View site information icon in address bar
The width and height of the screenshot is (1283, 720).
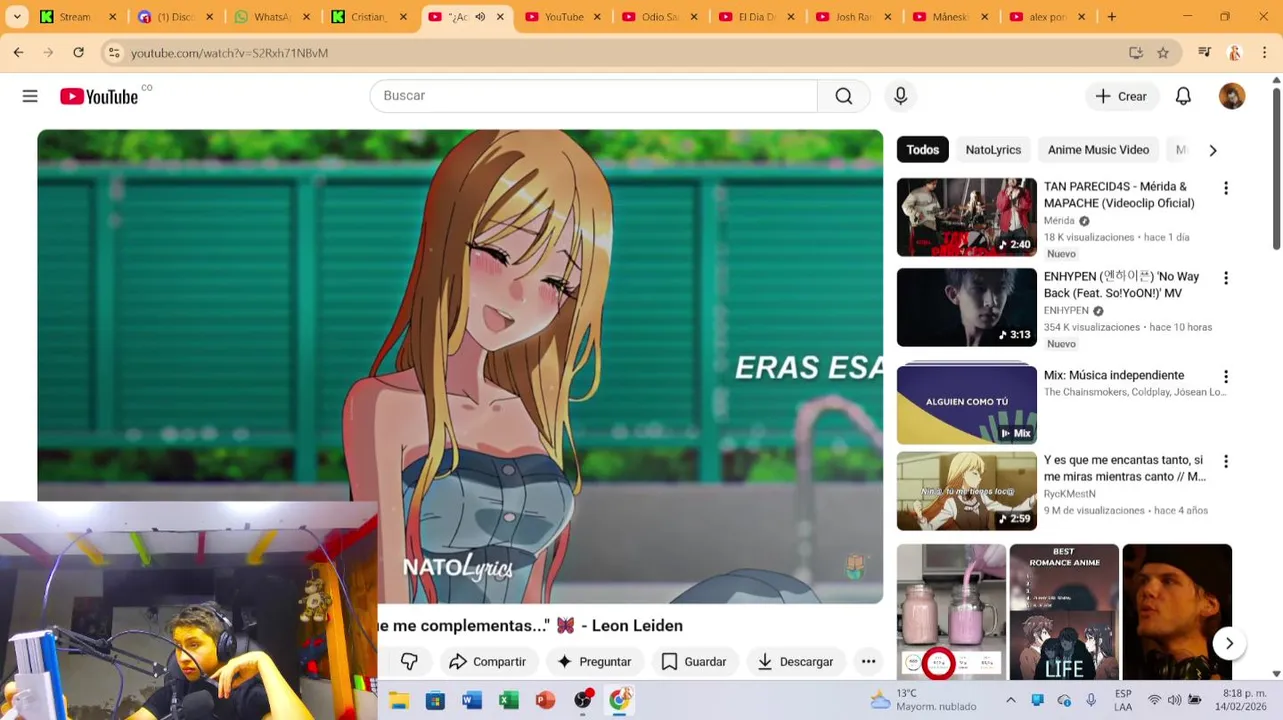(x=115, y=52)
